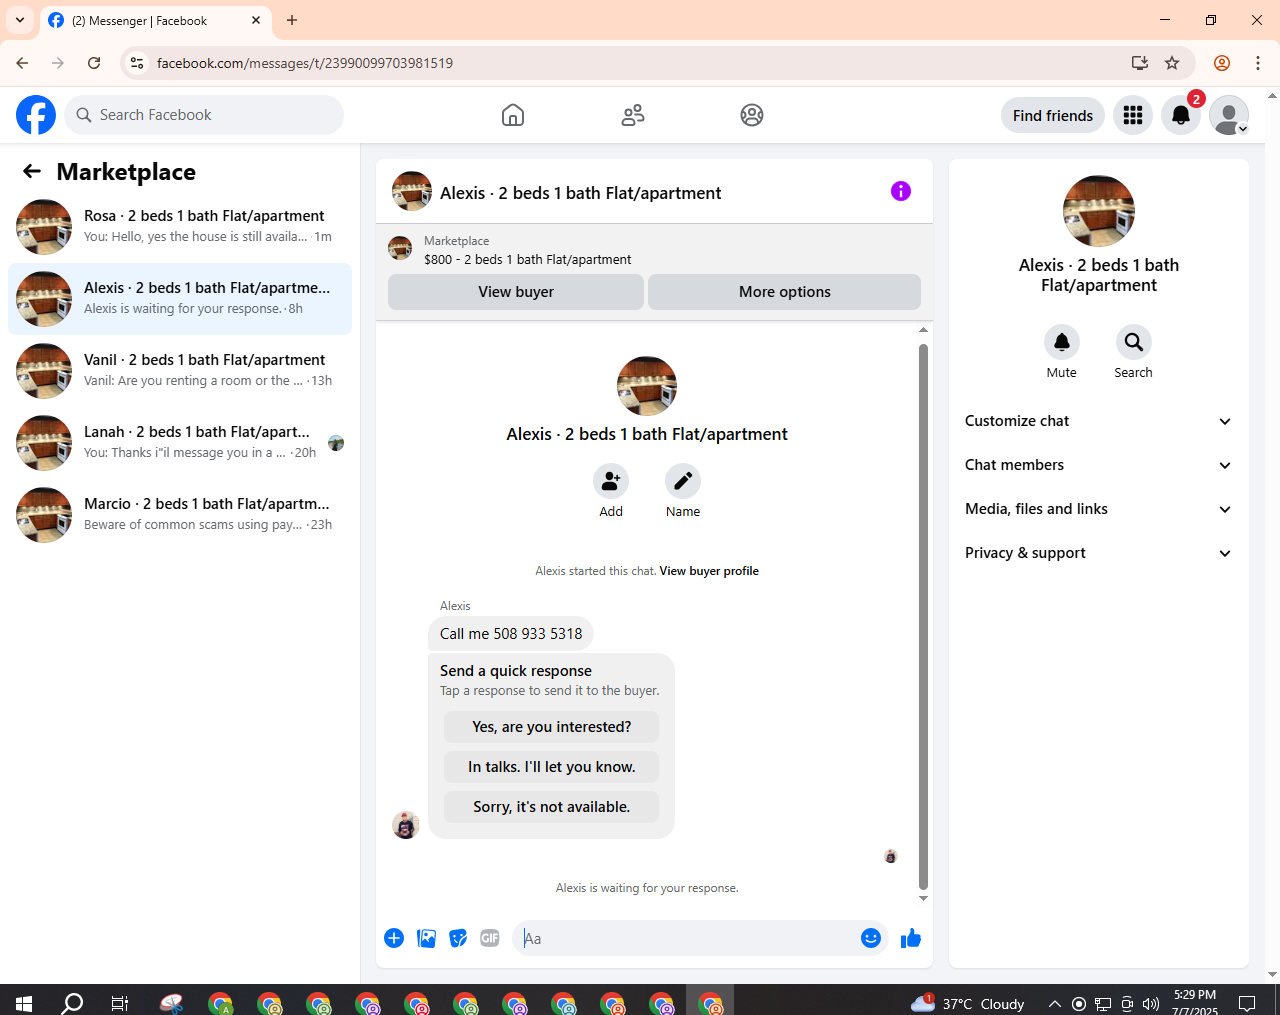Image resolution: width=1280 pixels, height=1015 pixels.
Task: Open the Chrome three-dot menu
Action: click(x=1258, y=63)
